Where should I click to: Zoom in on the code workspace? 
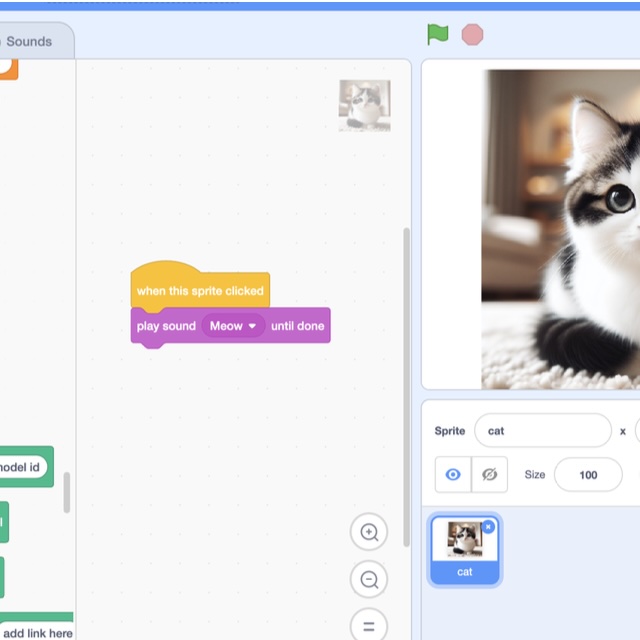pos(369,532)
